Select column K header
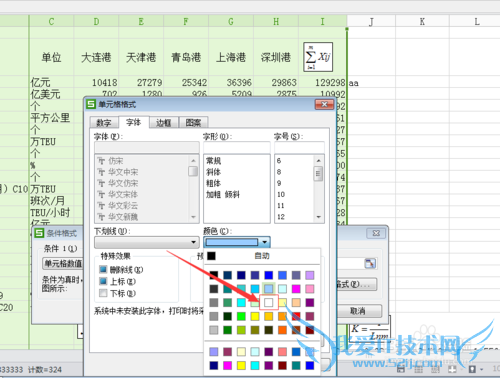This screenshot has height=378, width=500. click(x=422, y=22)
